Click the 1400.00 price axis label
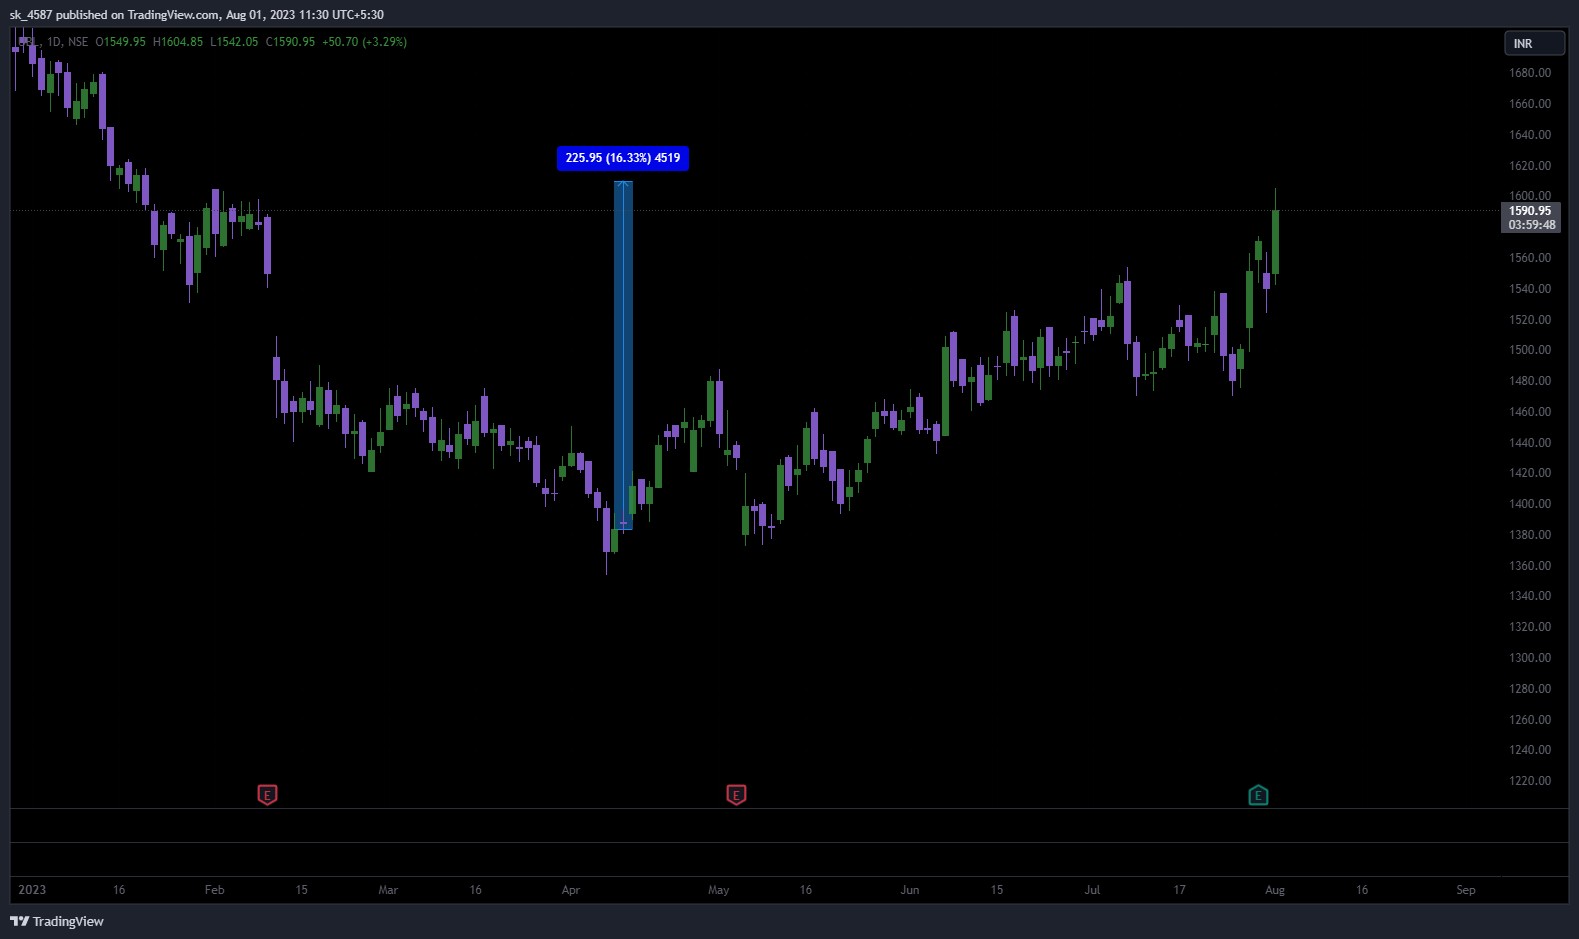The height and width of the screenshot is (939, 1579). click(1530, 504)
